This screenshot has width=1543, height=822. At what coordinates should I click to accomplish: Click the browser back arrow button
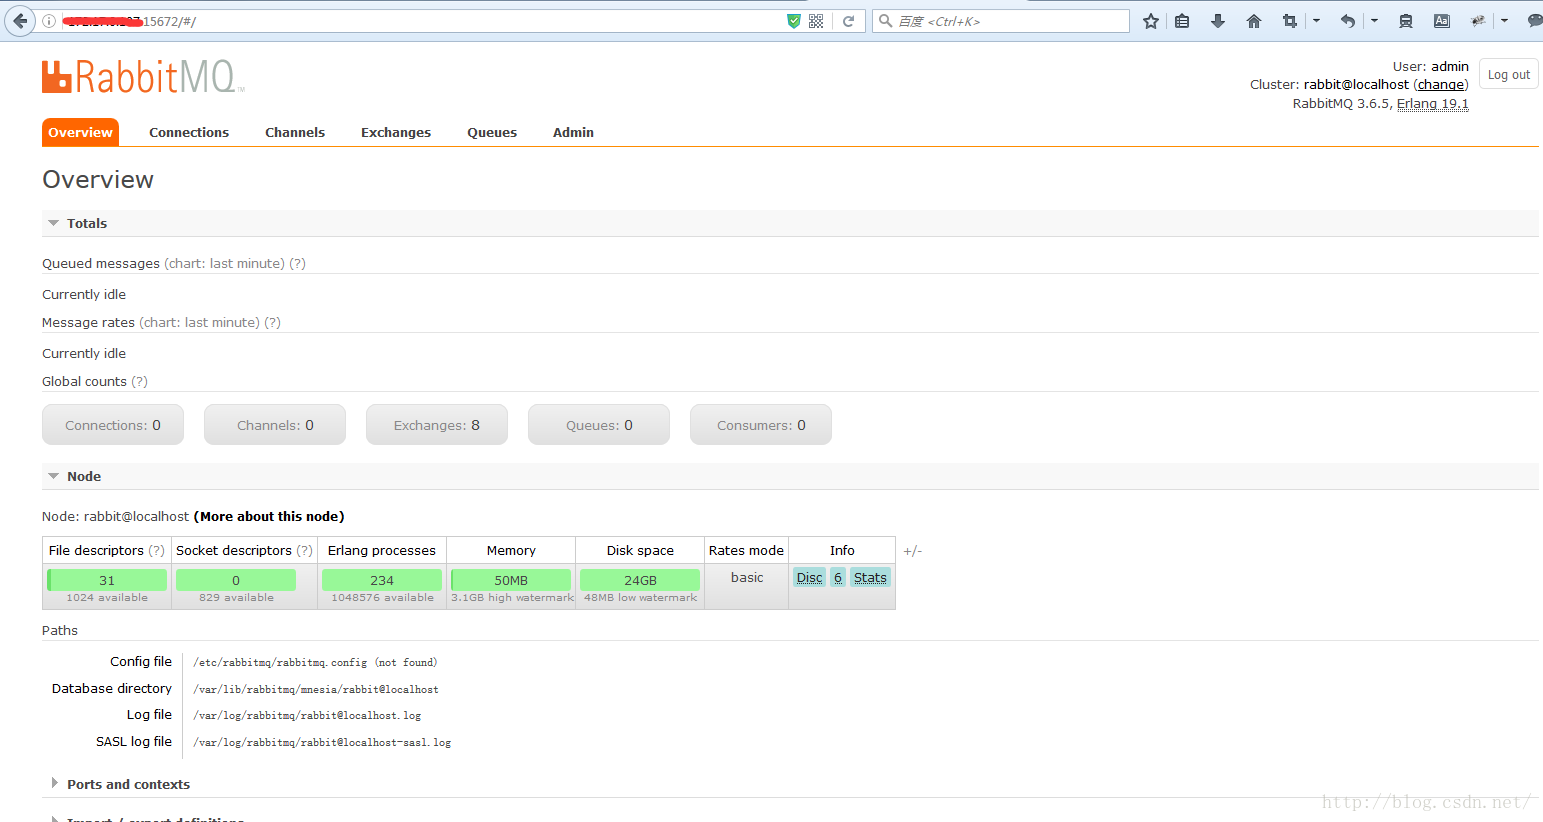(x=20, y=21)
